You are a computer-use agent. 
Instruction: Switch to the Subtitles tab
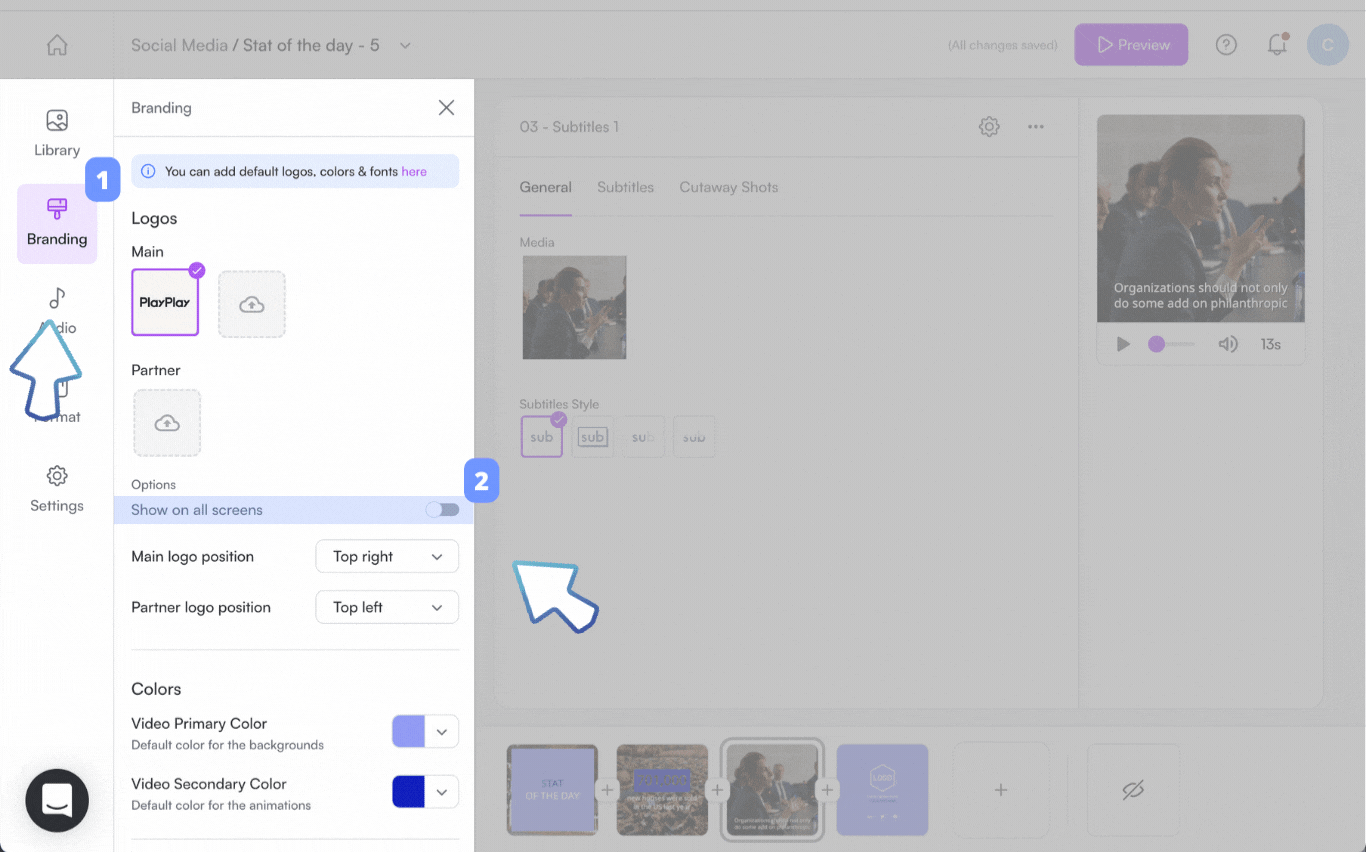point(626,187)
